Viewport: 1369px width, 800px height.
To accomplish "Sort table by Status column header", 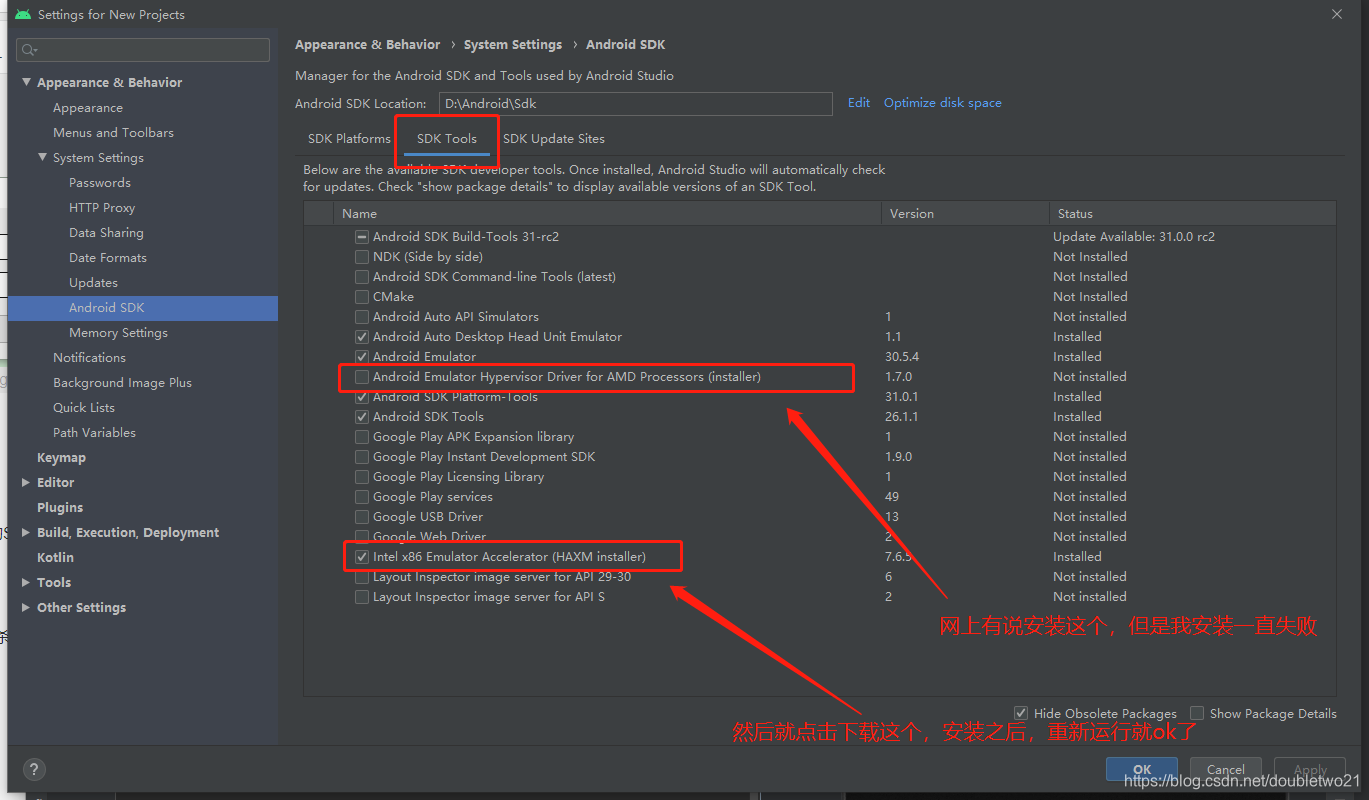I will (1192, 214).
